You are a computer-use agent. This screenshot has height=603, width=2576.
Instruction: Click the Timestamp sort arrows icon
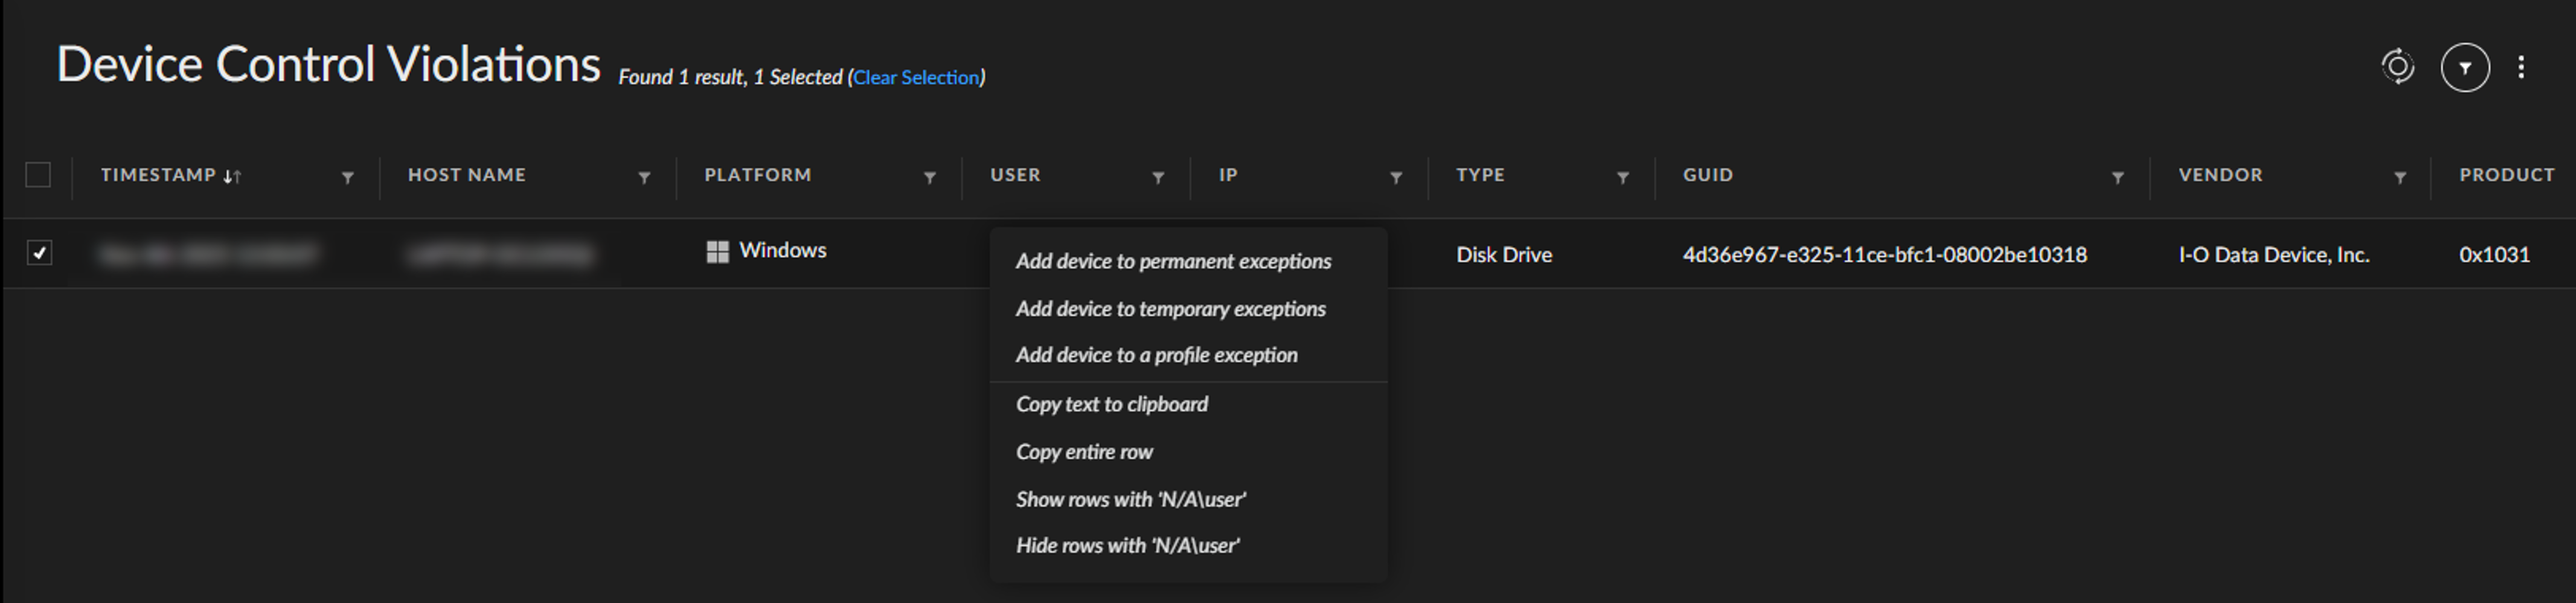click(x=232, y=176)
